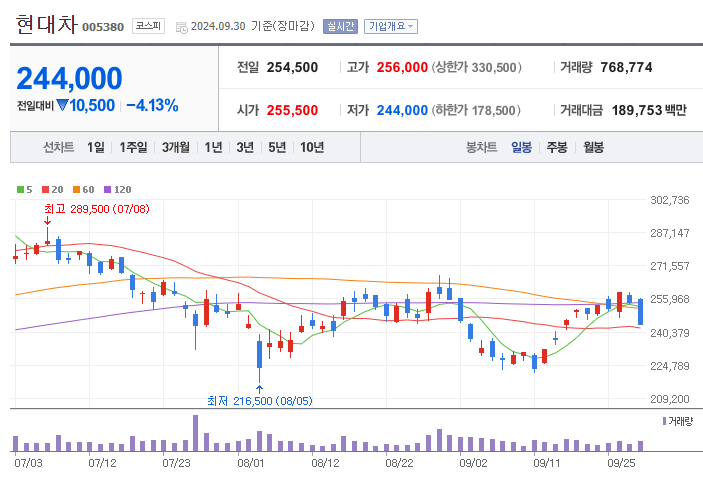This screenshot has height=477, width=703.
Task: Select the 3년 line chart tab
Action: [x=245, y=147]
